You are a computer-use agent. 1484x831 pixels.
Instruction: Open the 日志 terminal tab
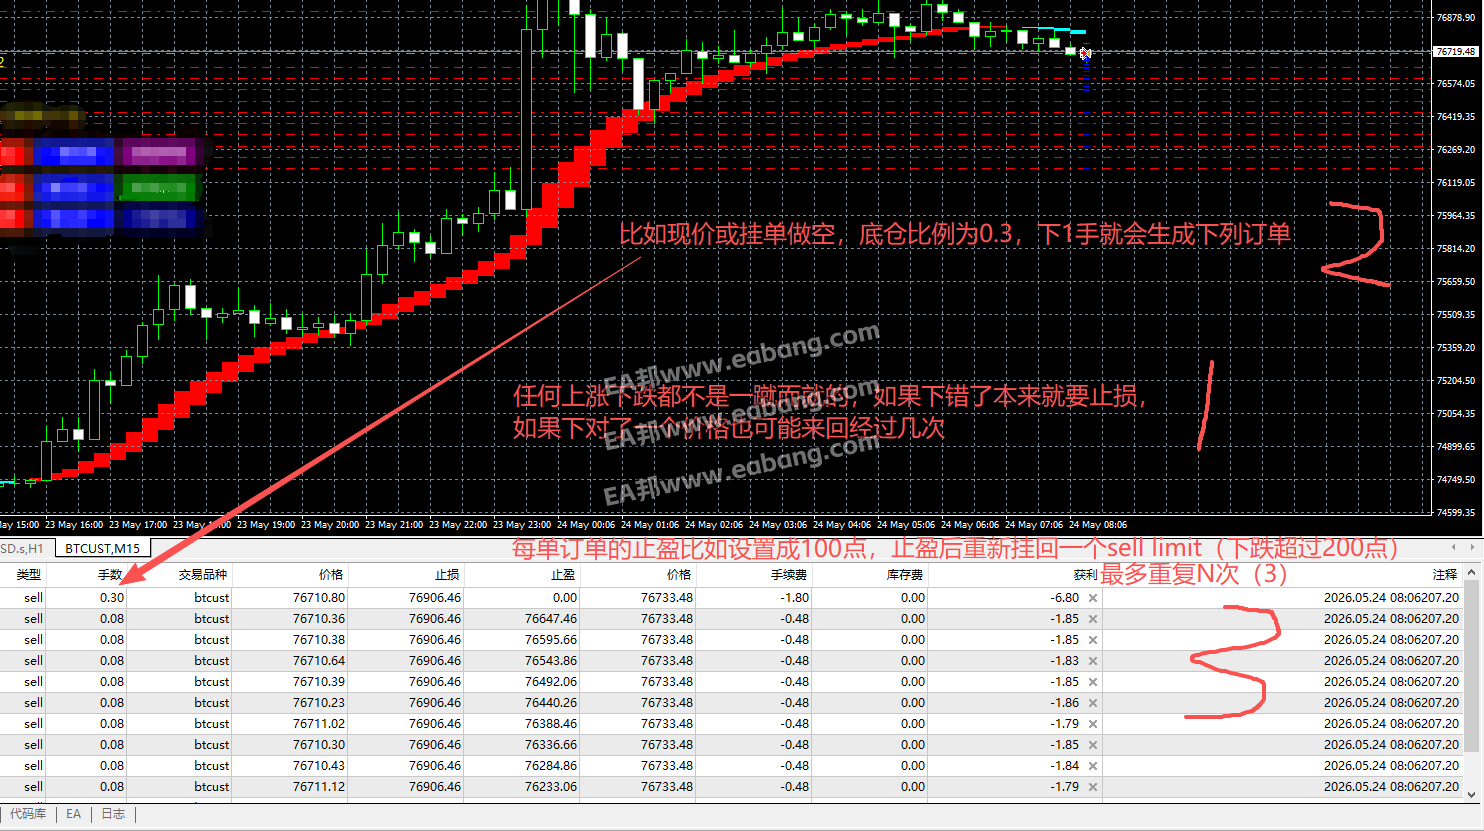pyautogui.click(x=113, y=814)
